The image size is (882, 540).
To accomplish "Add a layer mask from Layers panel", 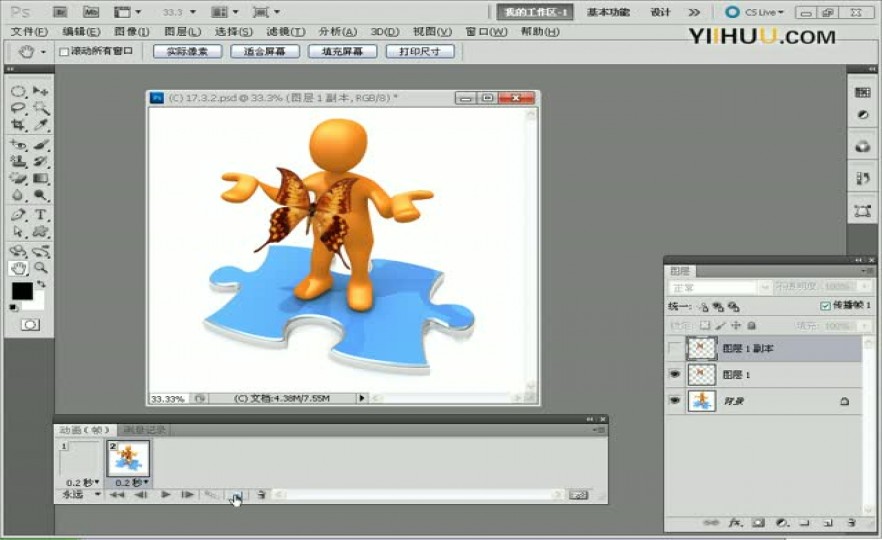I will point(758,523).
